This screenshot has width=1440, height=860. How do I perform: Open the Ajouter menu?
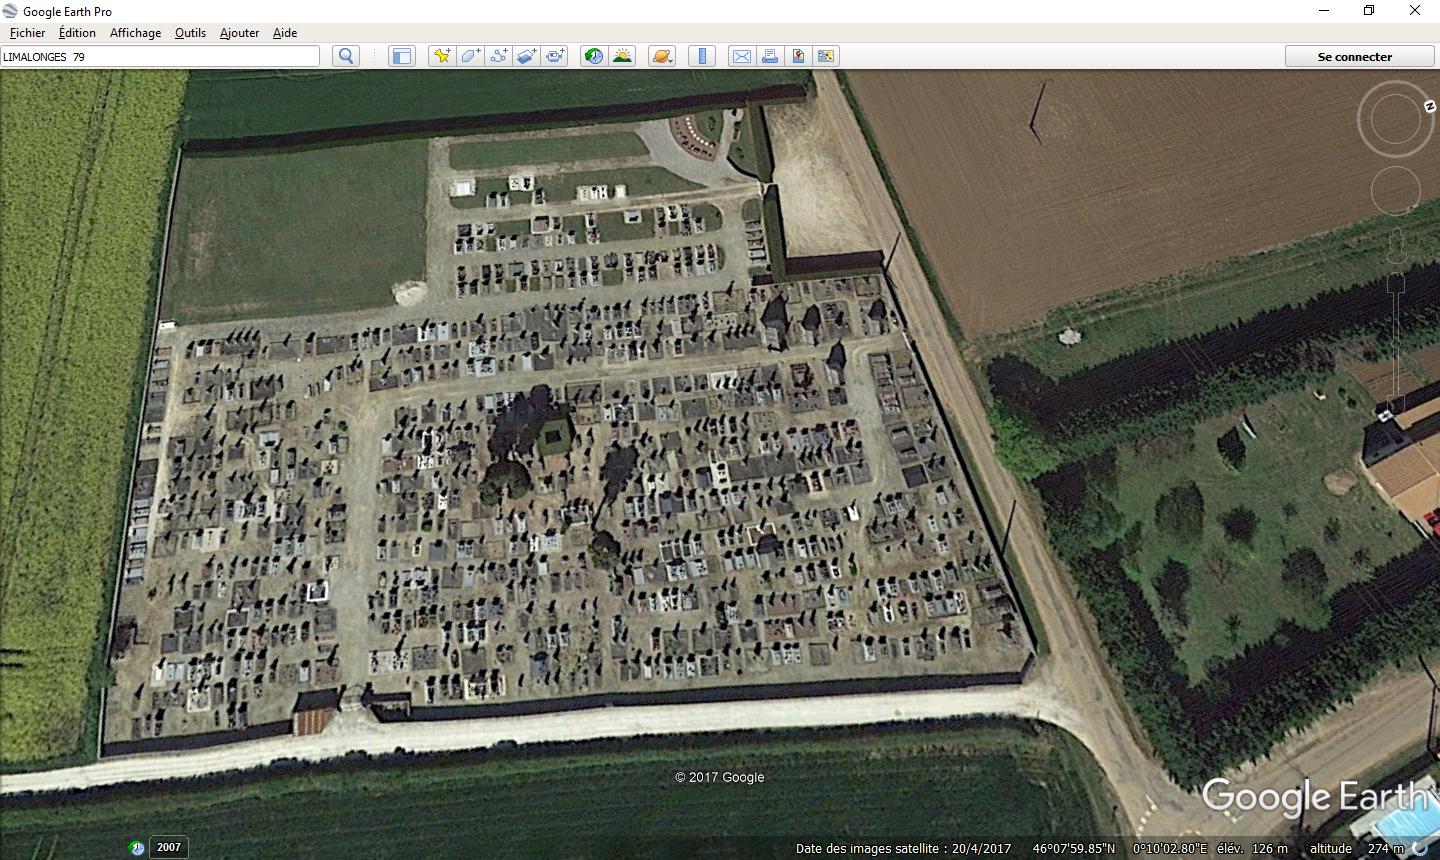click(x=239, y=33)
